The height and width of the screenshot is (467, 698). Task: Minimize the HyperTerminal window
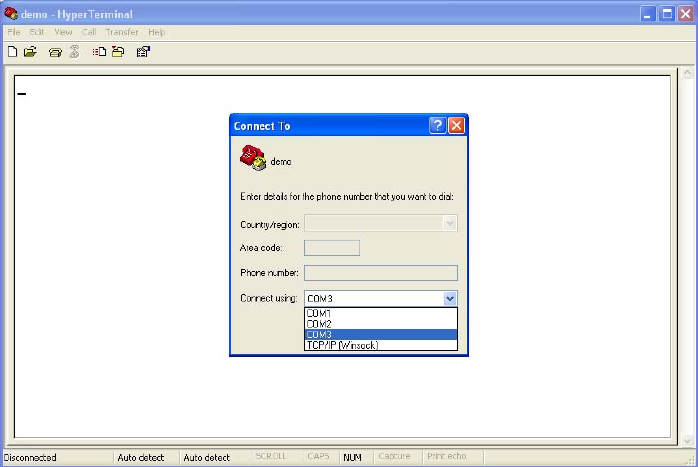[x=648, y=14]
